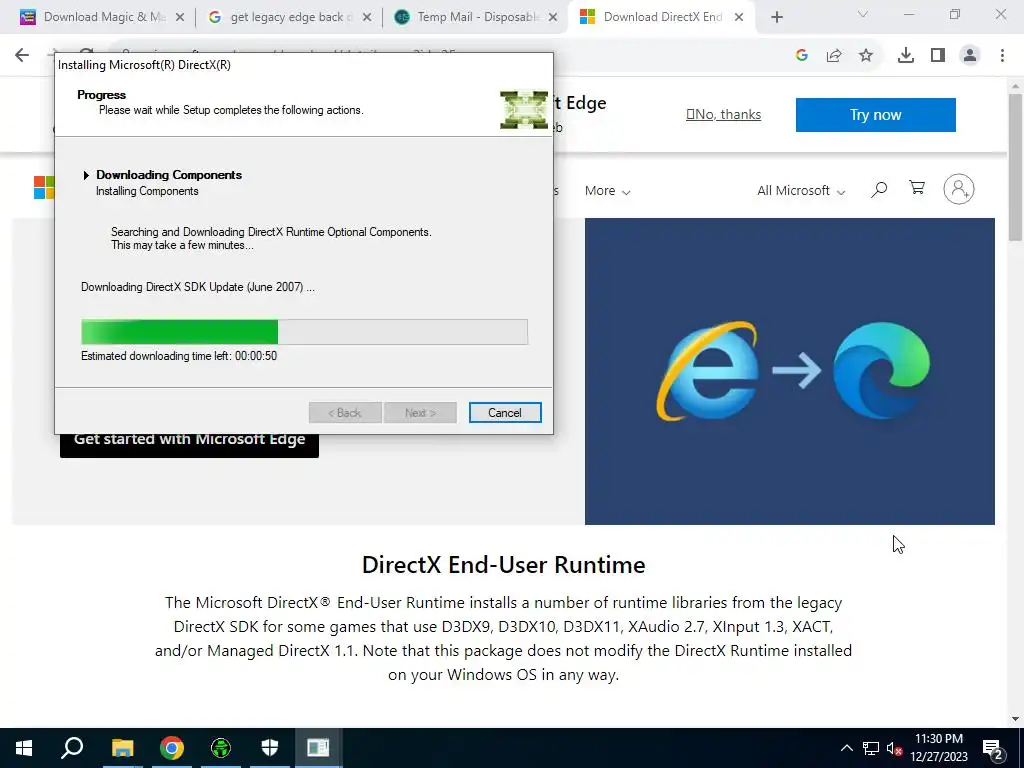Close the Temp Mail tab

coord(553,17)
